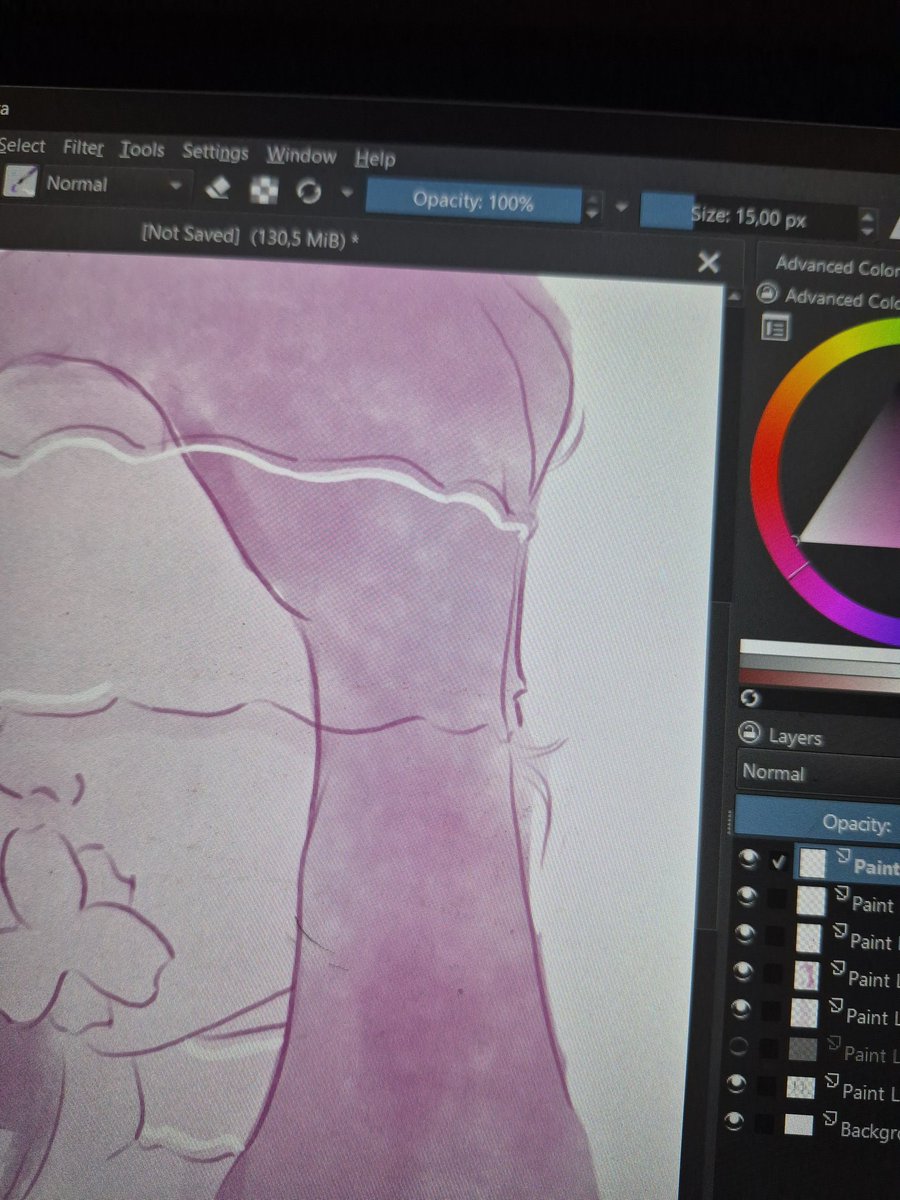The width and height of the screenshot is (900, 1200).
Task: Open the color selector settings icon
Action: [775, 327]
